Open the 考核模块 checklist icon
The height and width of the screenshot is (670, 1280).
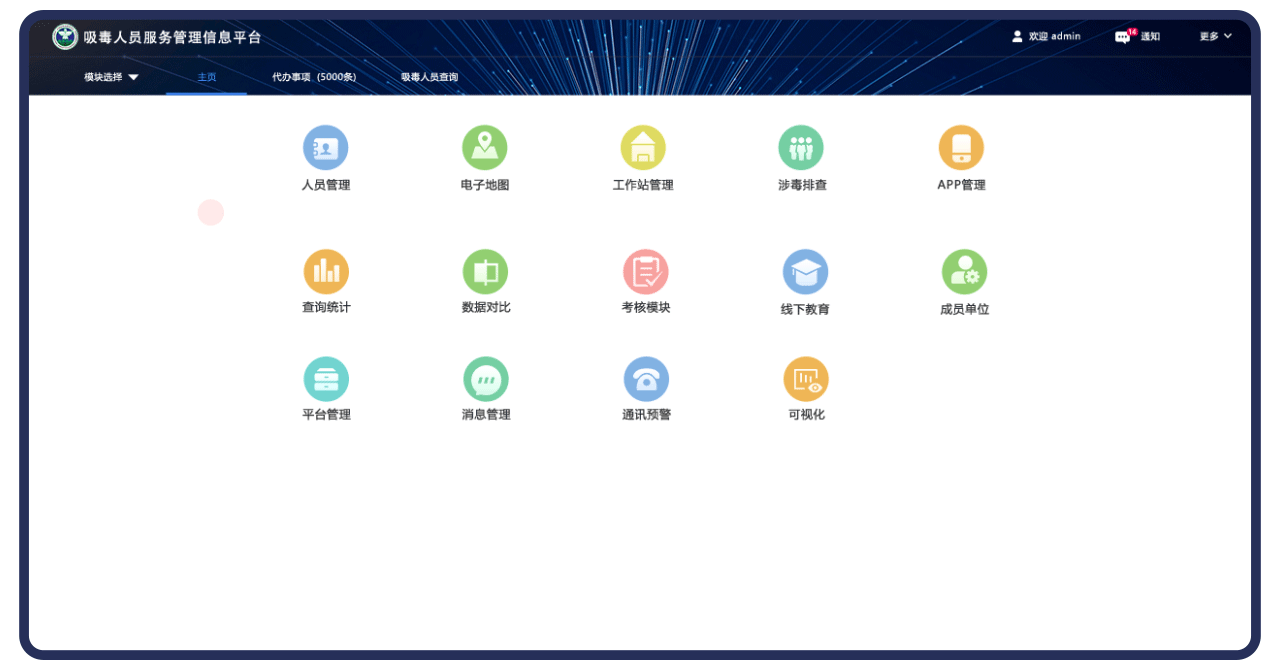click(646, 272)
